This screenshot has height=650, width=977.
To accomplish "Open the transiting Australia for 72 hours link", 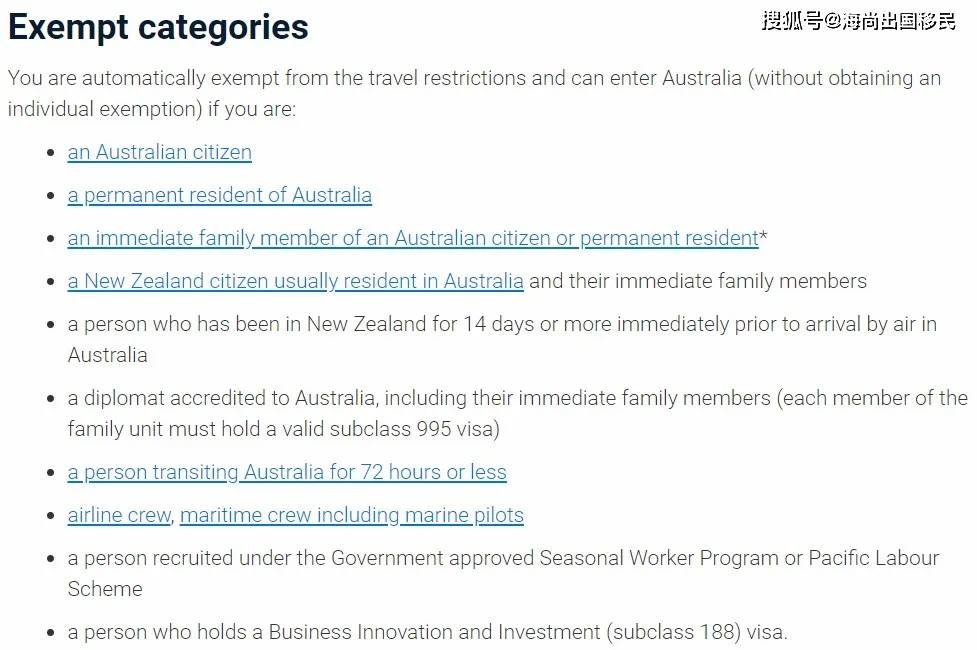I will click(287, 472).
